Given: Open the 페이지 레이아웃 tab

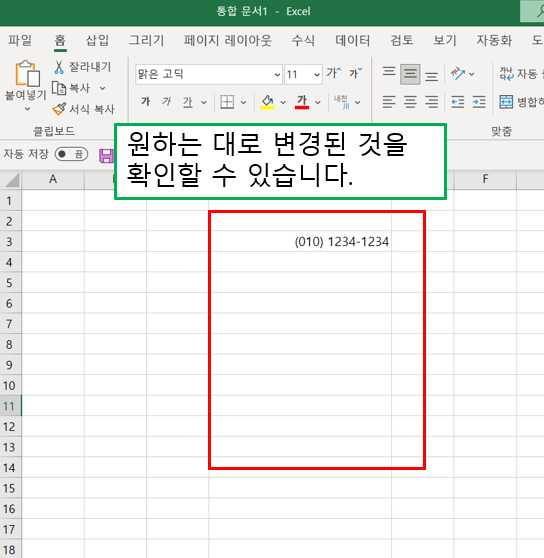Looking at the screenshot, I should (228, 40).
